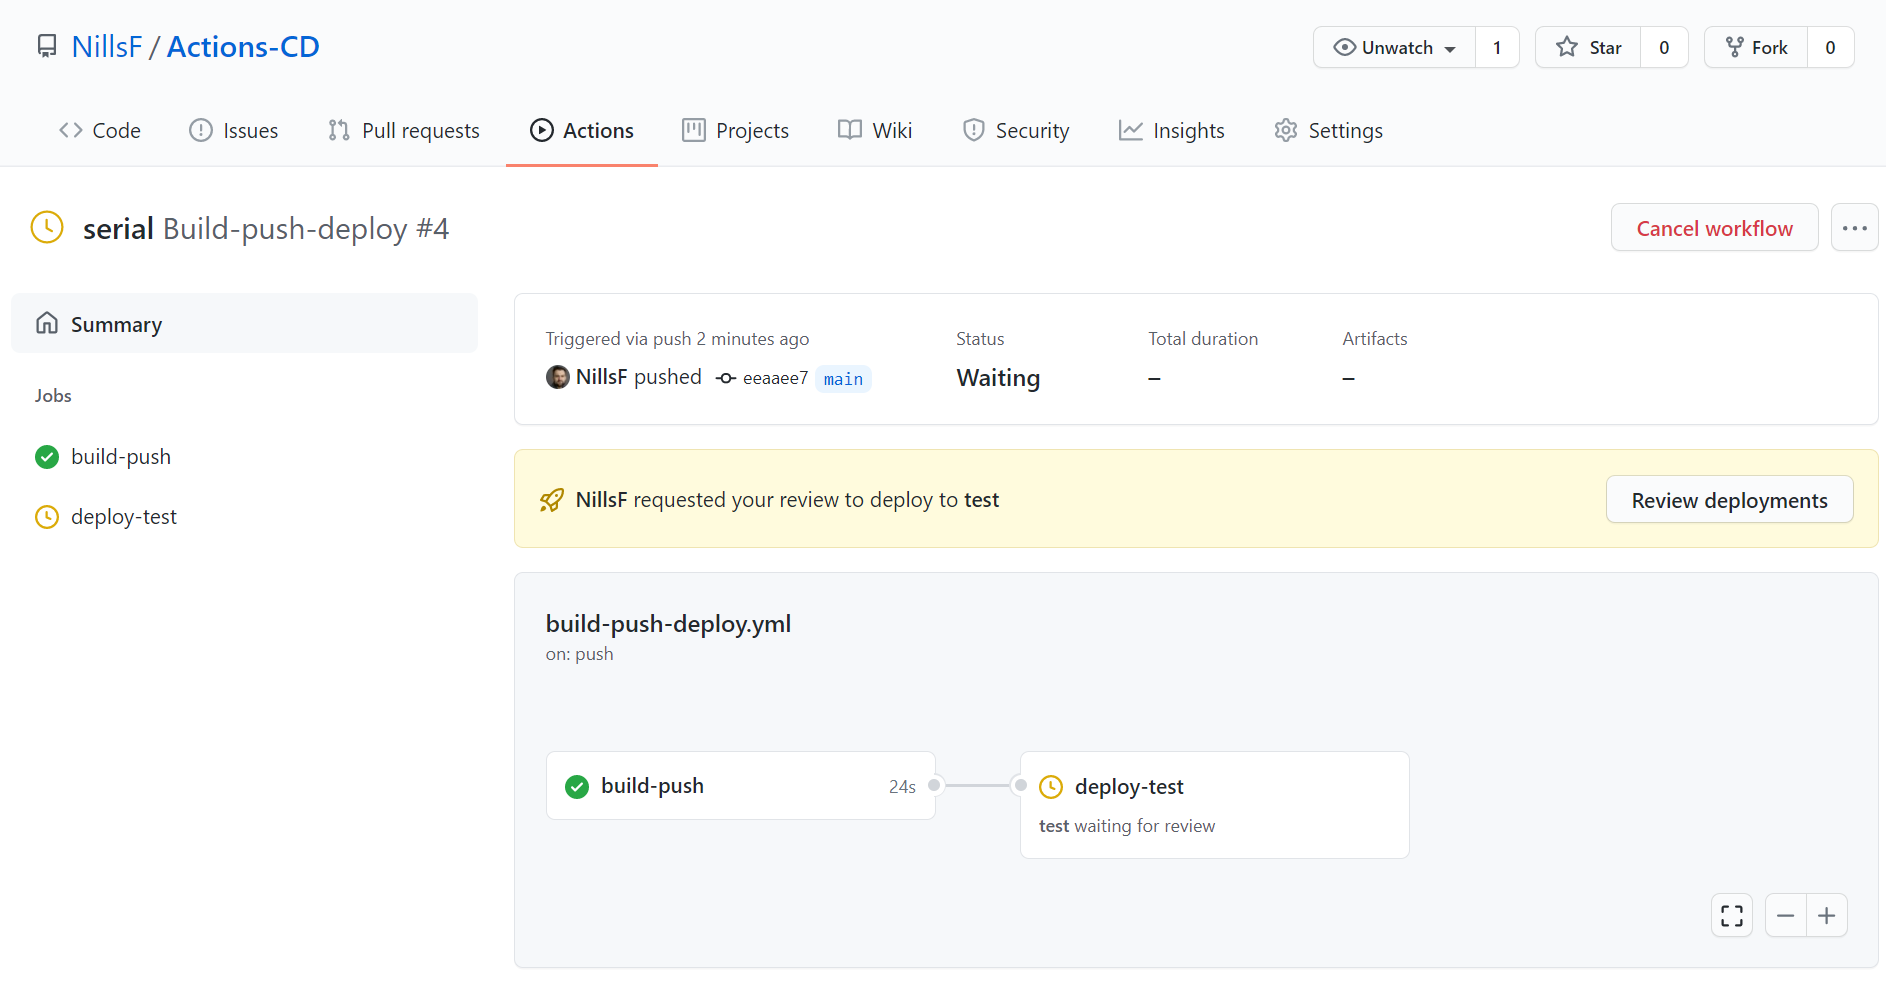The height and width of the screenshot is (982, 1886).
Task: Click the Actions play-circle icon
Action: [541, 130]
